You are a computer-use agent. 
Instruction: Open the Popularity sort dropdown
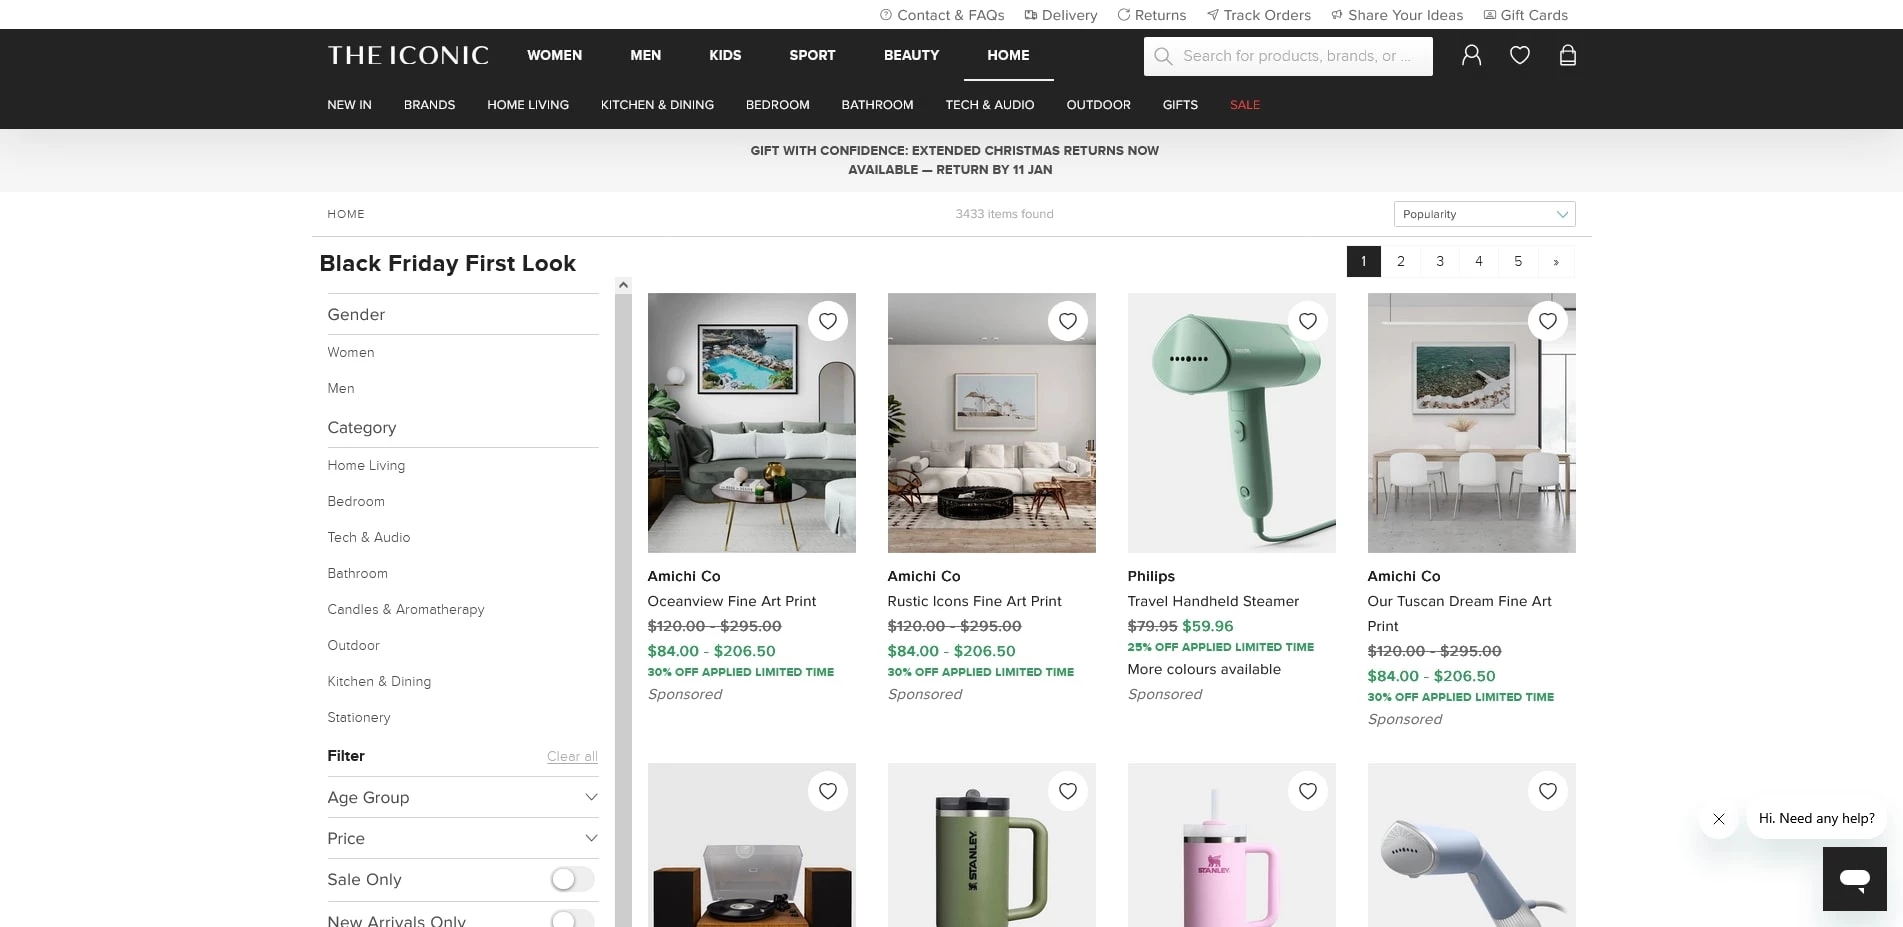(x=1484, y=214)
